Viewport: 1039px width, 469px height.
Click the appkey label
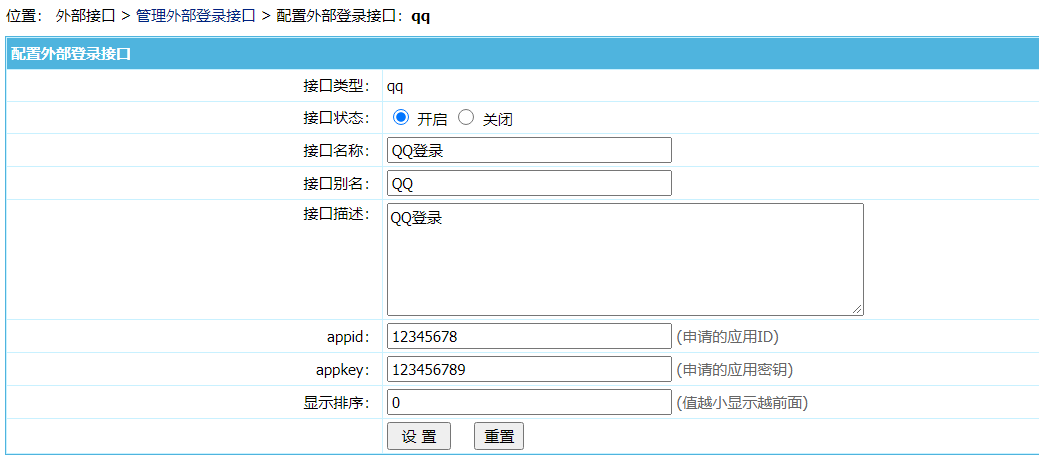pos(343,370)
